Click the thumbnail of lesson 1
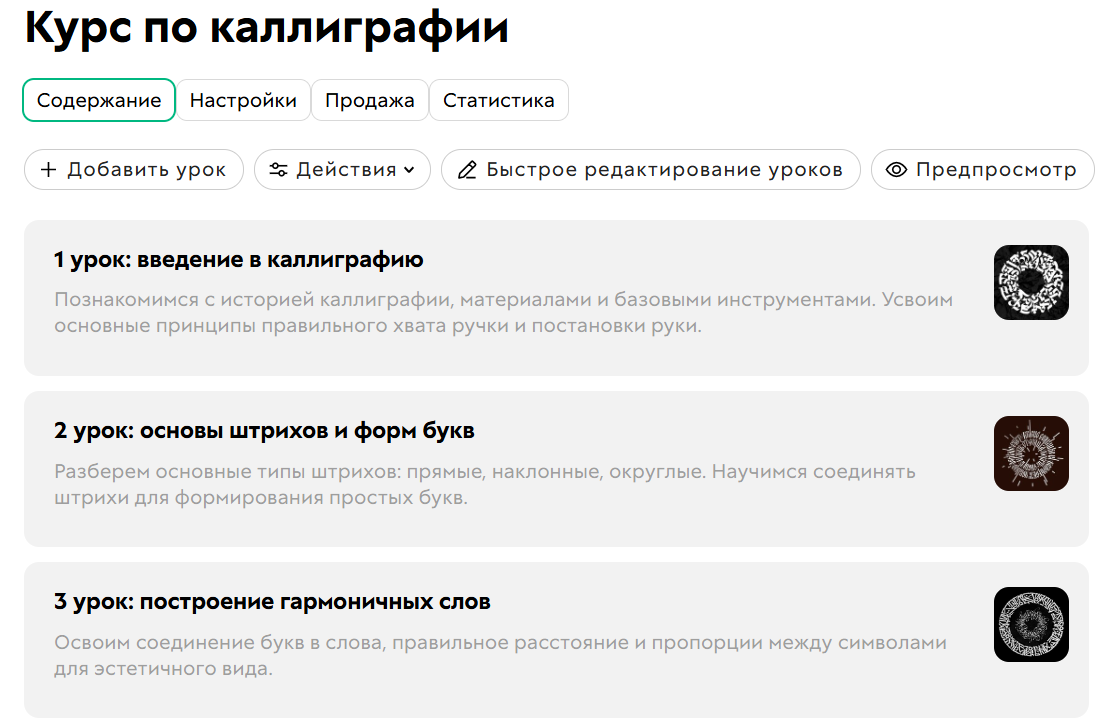The image size is (1114, 727). click(1031, 283)
